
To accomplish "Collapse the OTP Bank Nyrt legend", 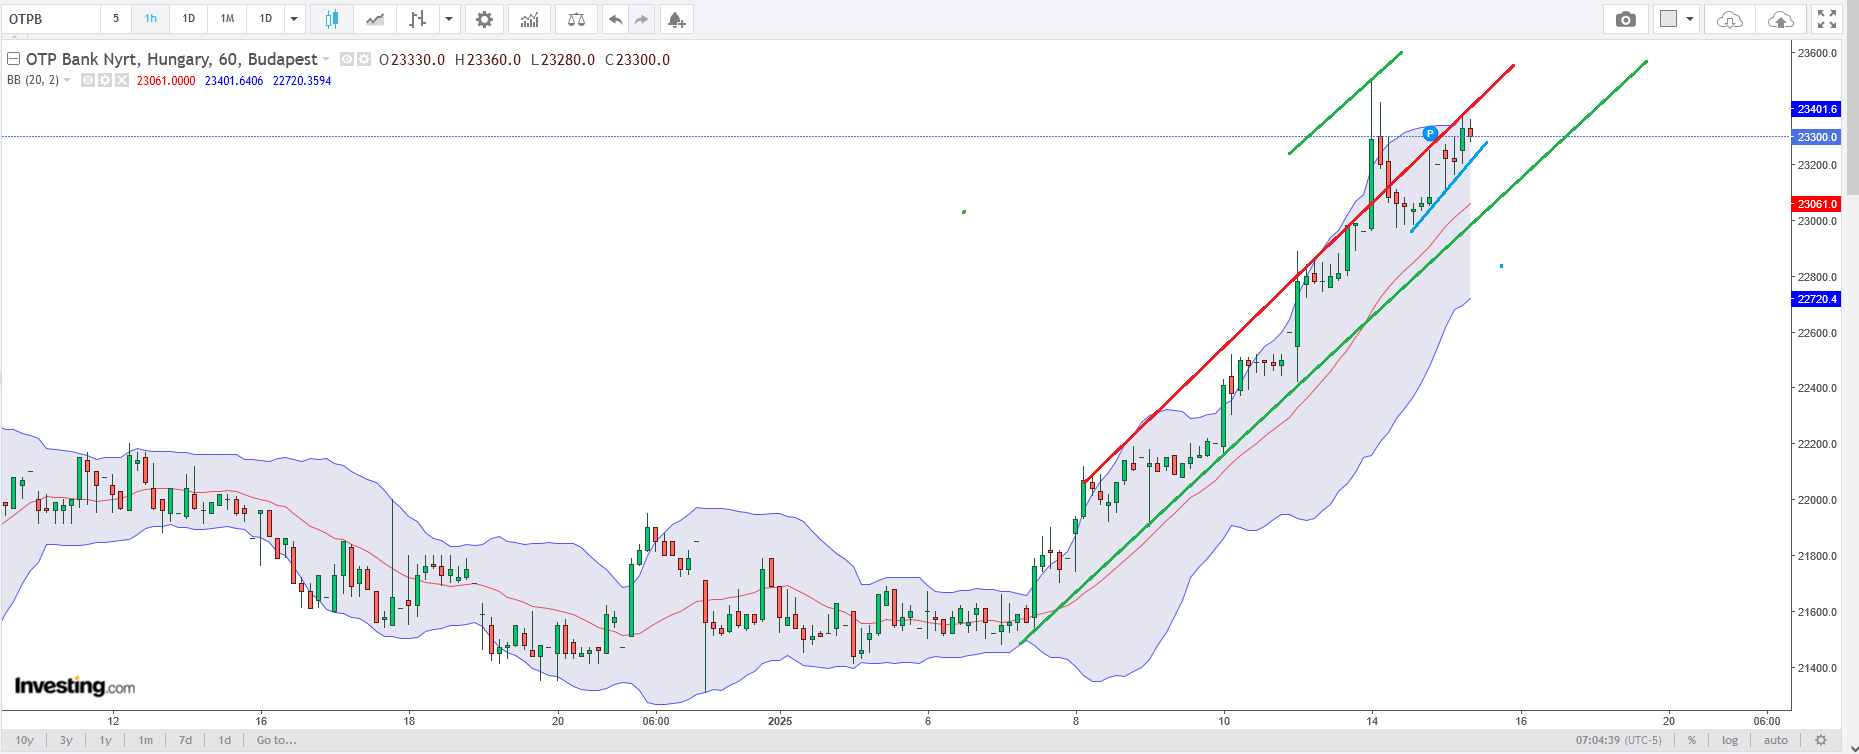I will pos(14,59).
